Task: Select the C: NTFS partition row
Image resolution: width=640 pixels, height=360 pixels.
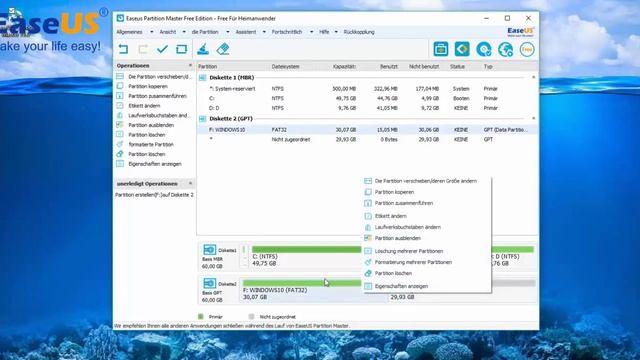Action: [x=367, y=98]
